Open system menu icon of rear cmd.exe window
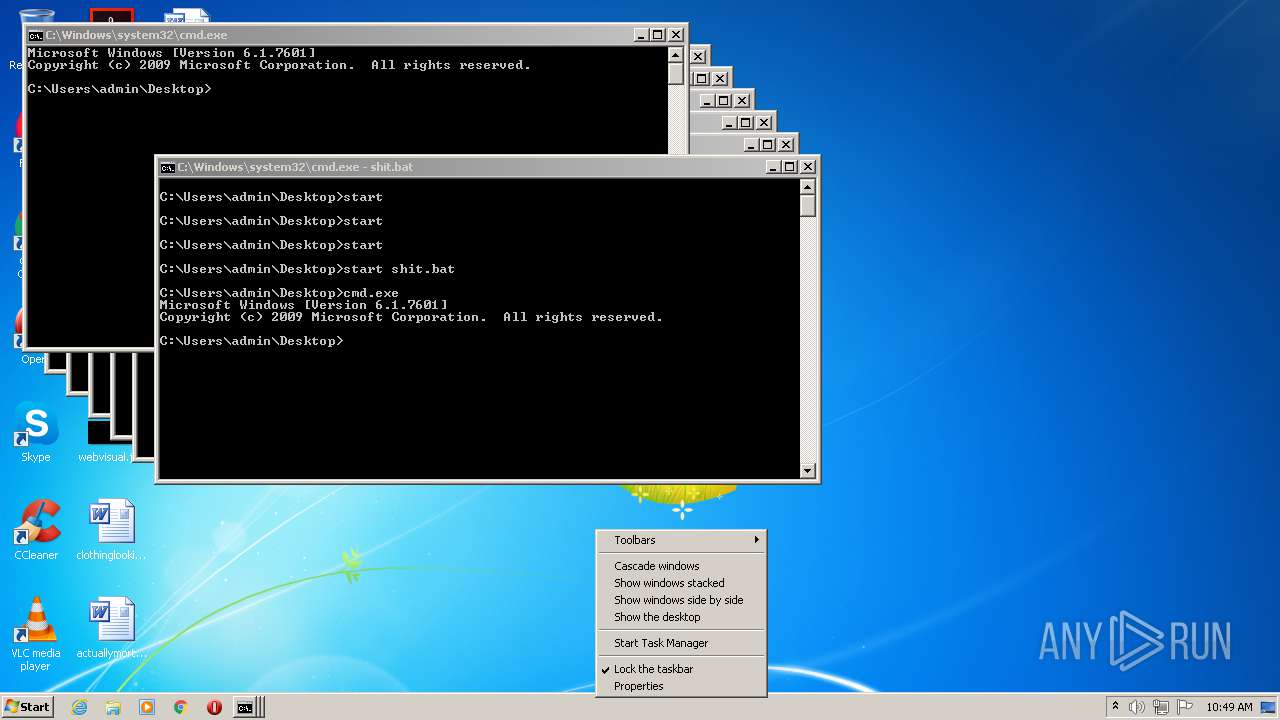This screenshot has height=720, width=1280. coord(36,35)
